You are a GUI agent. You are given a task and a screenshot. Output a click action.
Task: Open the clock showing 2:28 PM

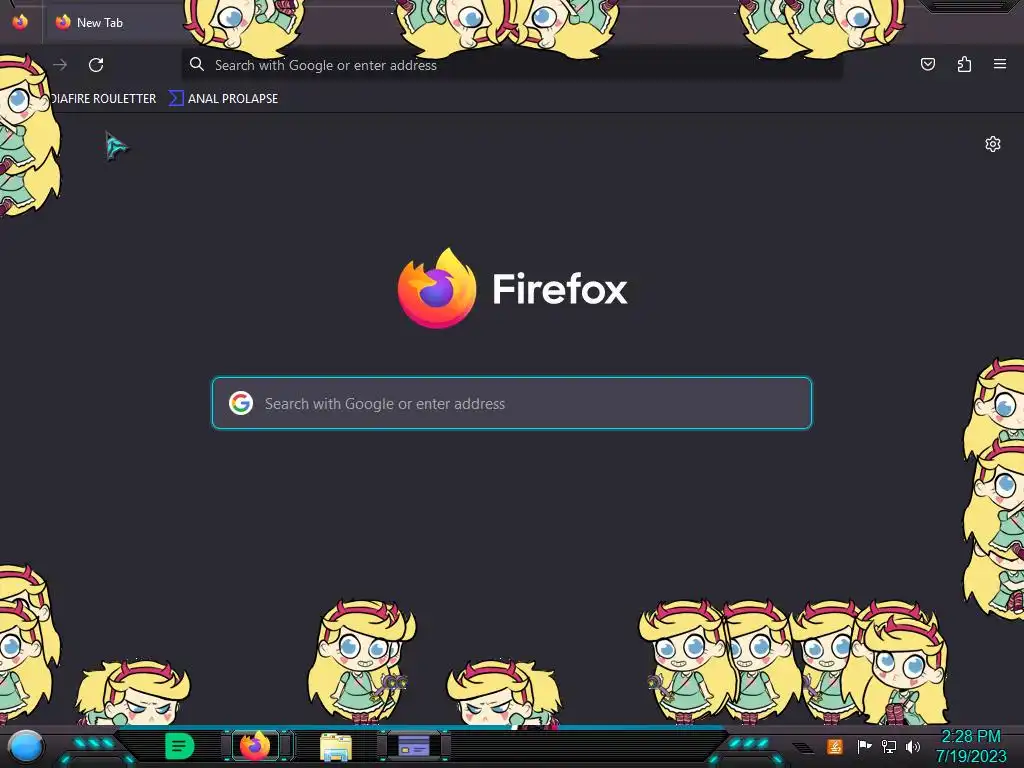click(x=970, y=746)
